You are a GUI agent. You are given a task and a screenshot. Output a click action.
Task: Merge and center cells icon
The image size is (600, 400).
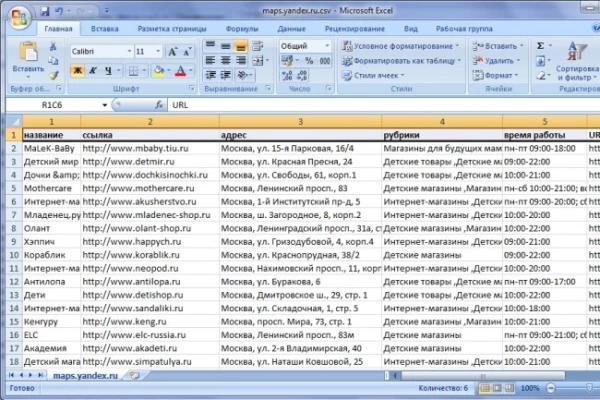coord(258,60)
